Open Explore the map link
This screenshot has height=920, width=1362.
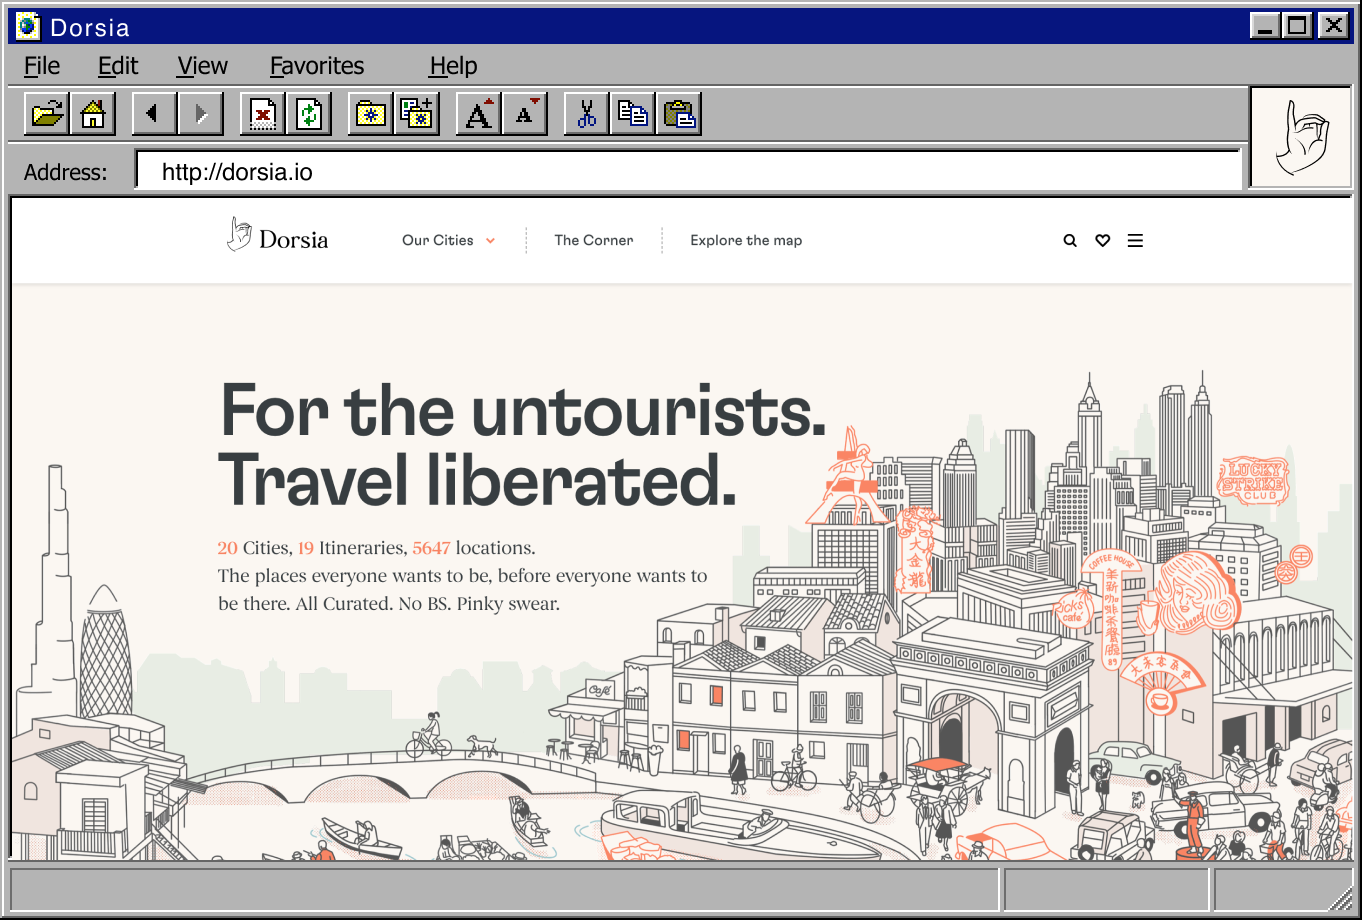tap(746, 240)
